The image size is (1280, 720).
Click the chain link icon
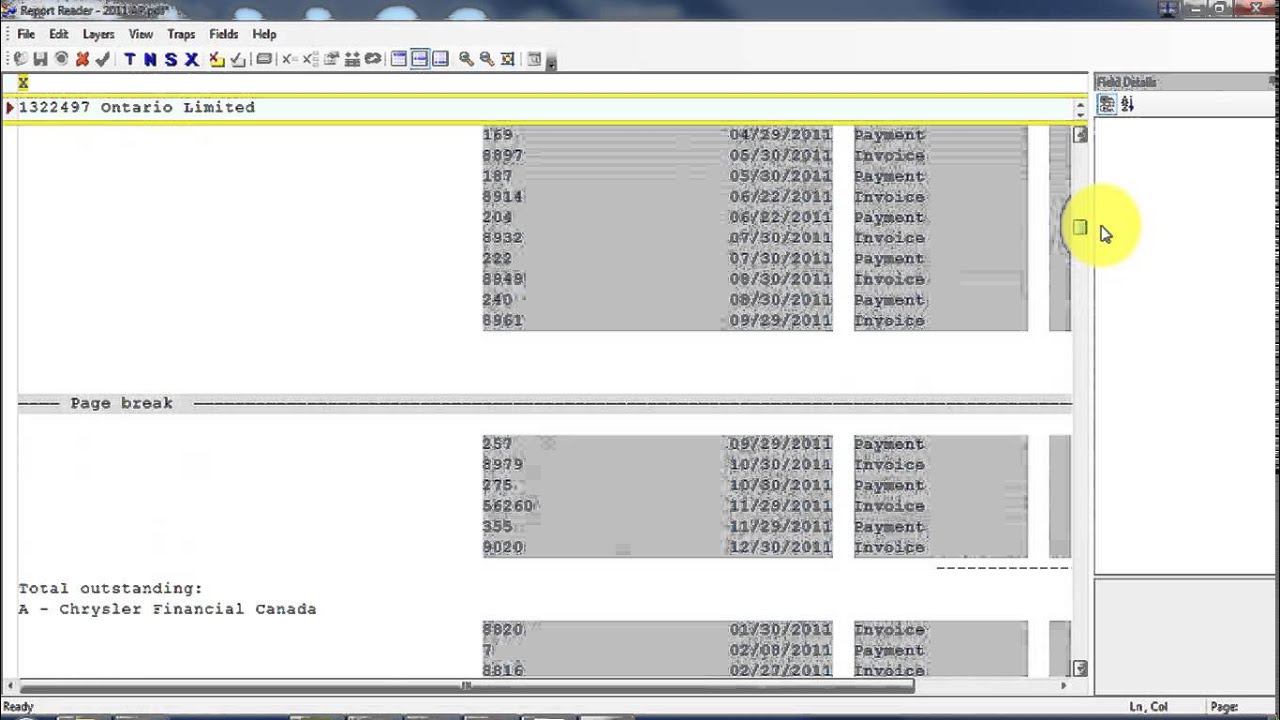point(373,59)
